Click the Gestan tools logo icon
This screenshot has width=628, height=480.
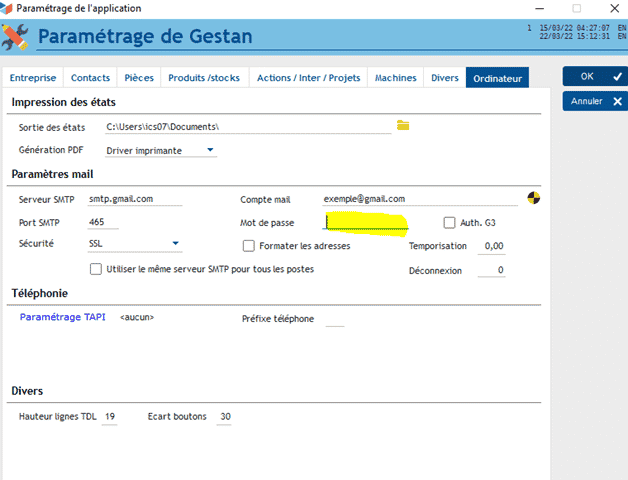point(15,37)
